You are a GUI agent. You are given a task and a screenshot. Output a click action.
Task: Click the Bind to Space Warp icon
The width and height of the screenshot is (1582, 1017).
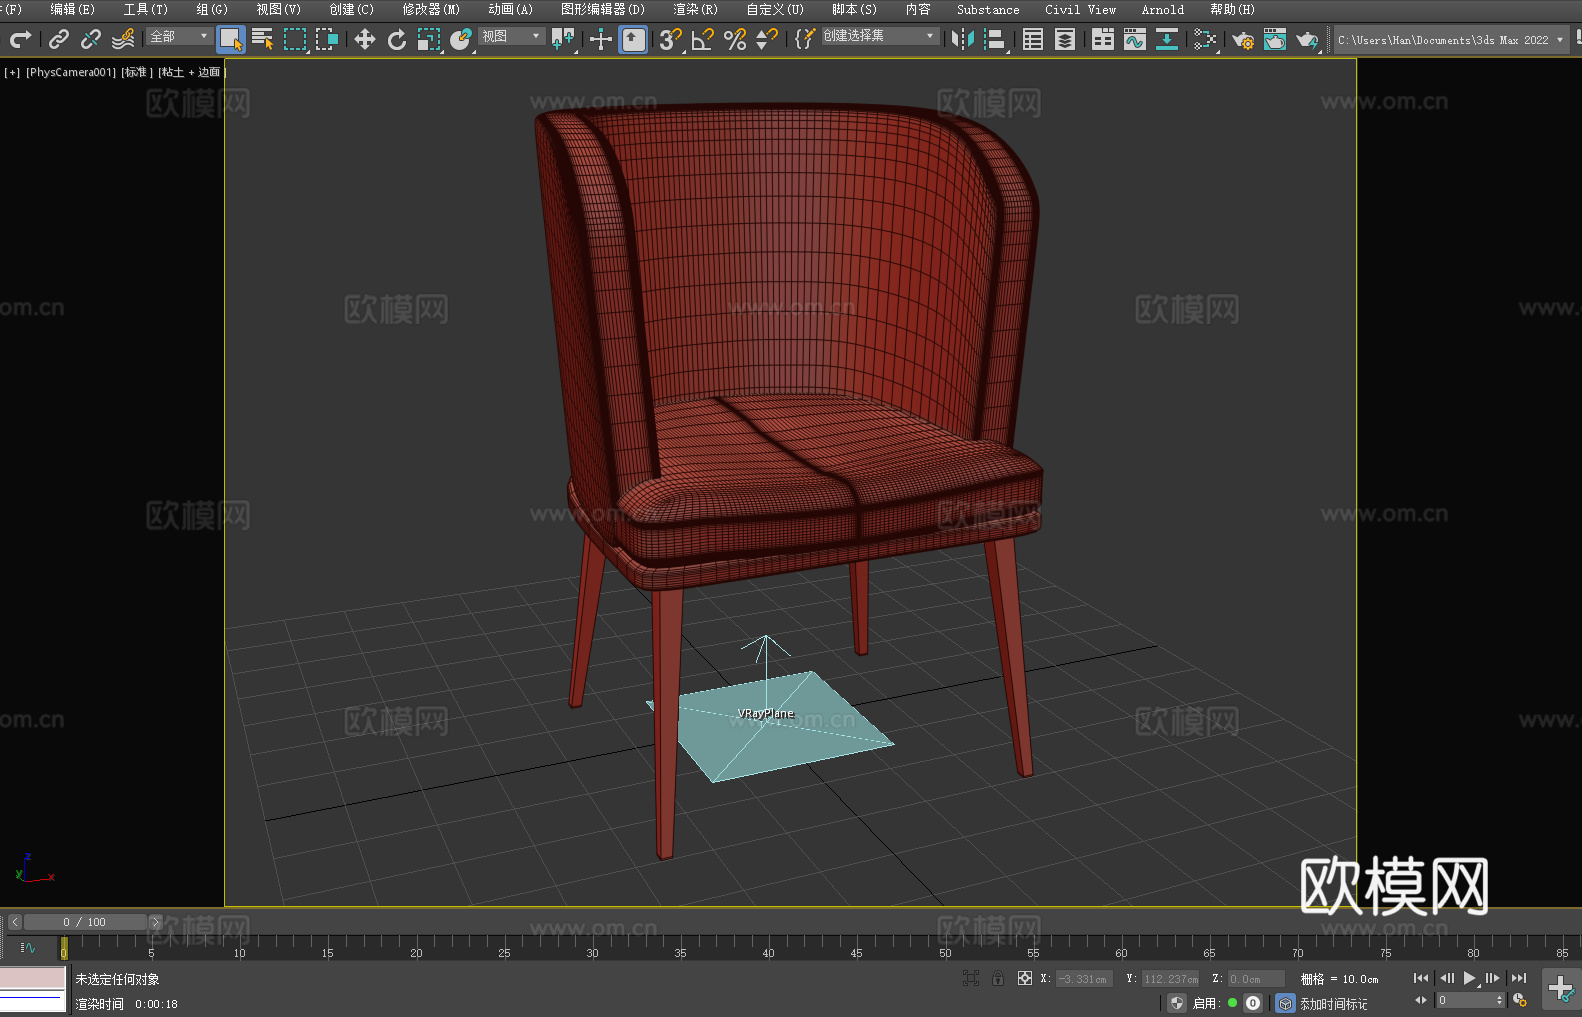click(123, 39)
